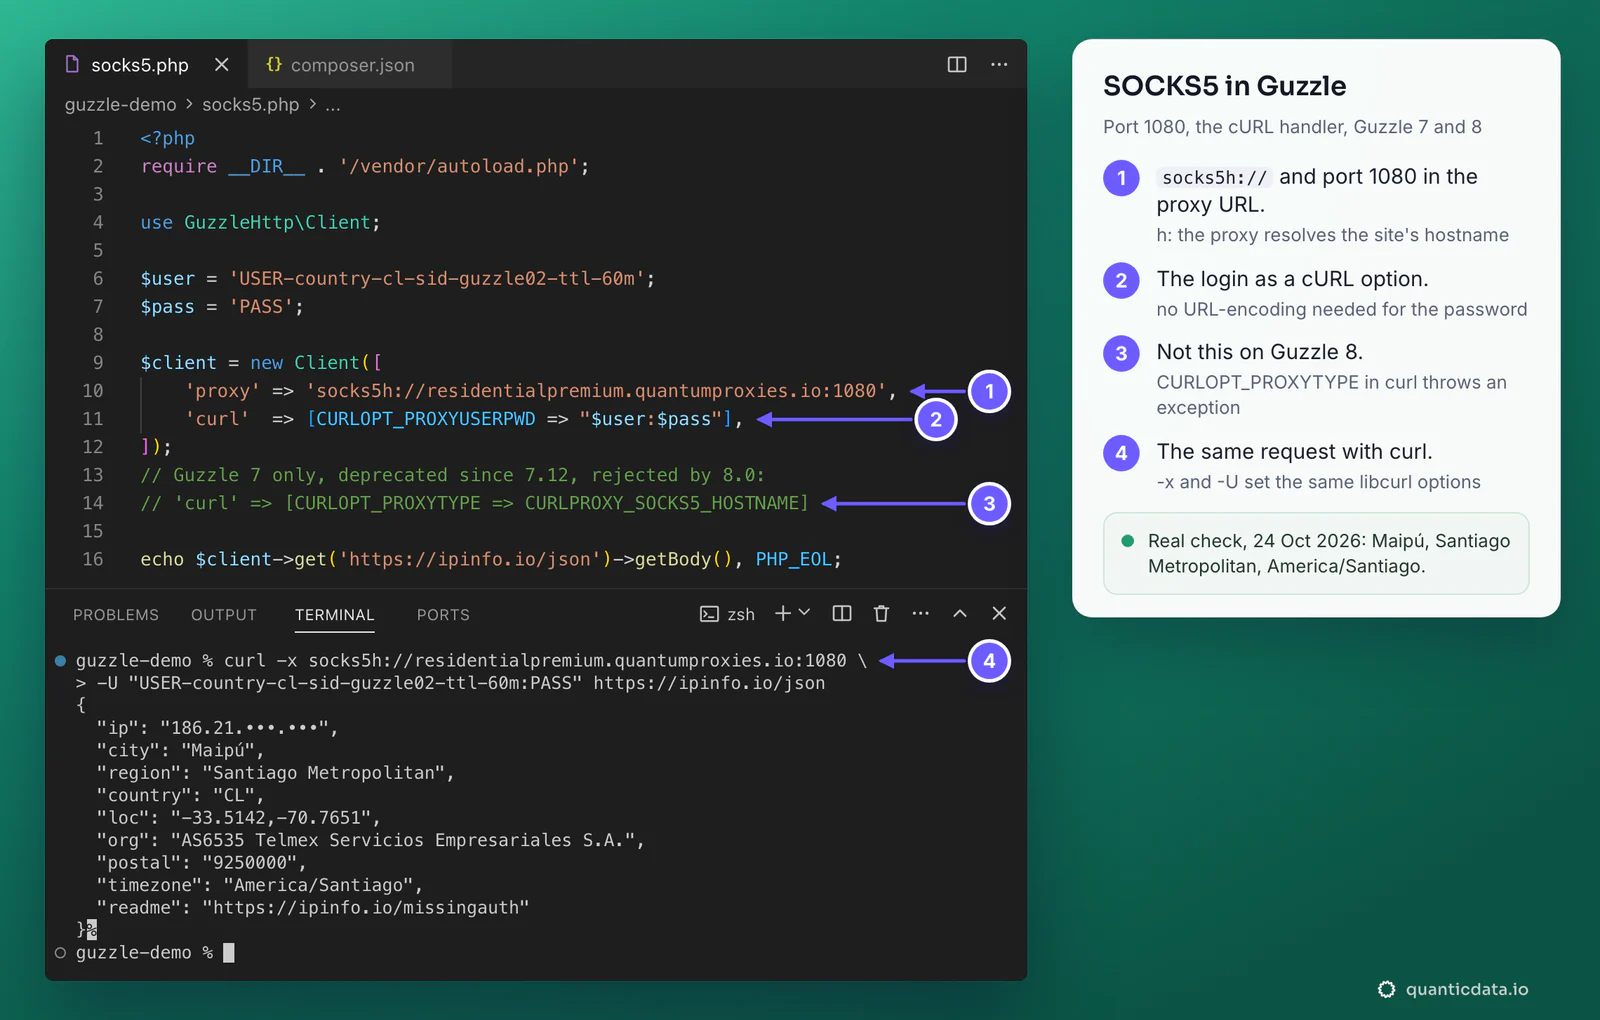
Task: Open the breadcrumb ellipsis symbol segment
Action: click(333, 105)
